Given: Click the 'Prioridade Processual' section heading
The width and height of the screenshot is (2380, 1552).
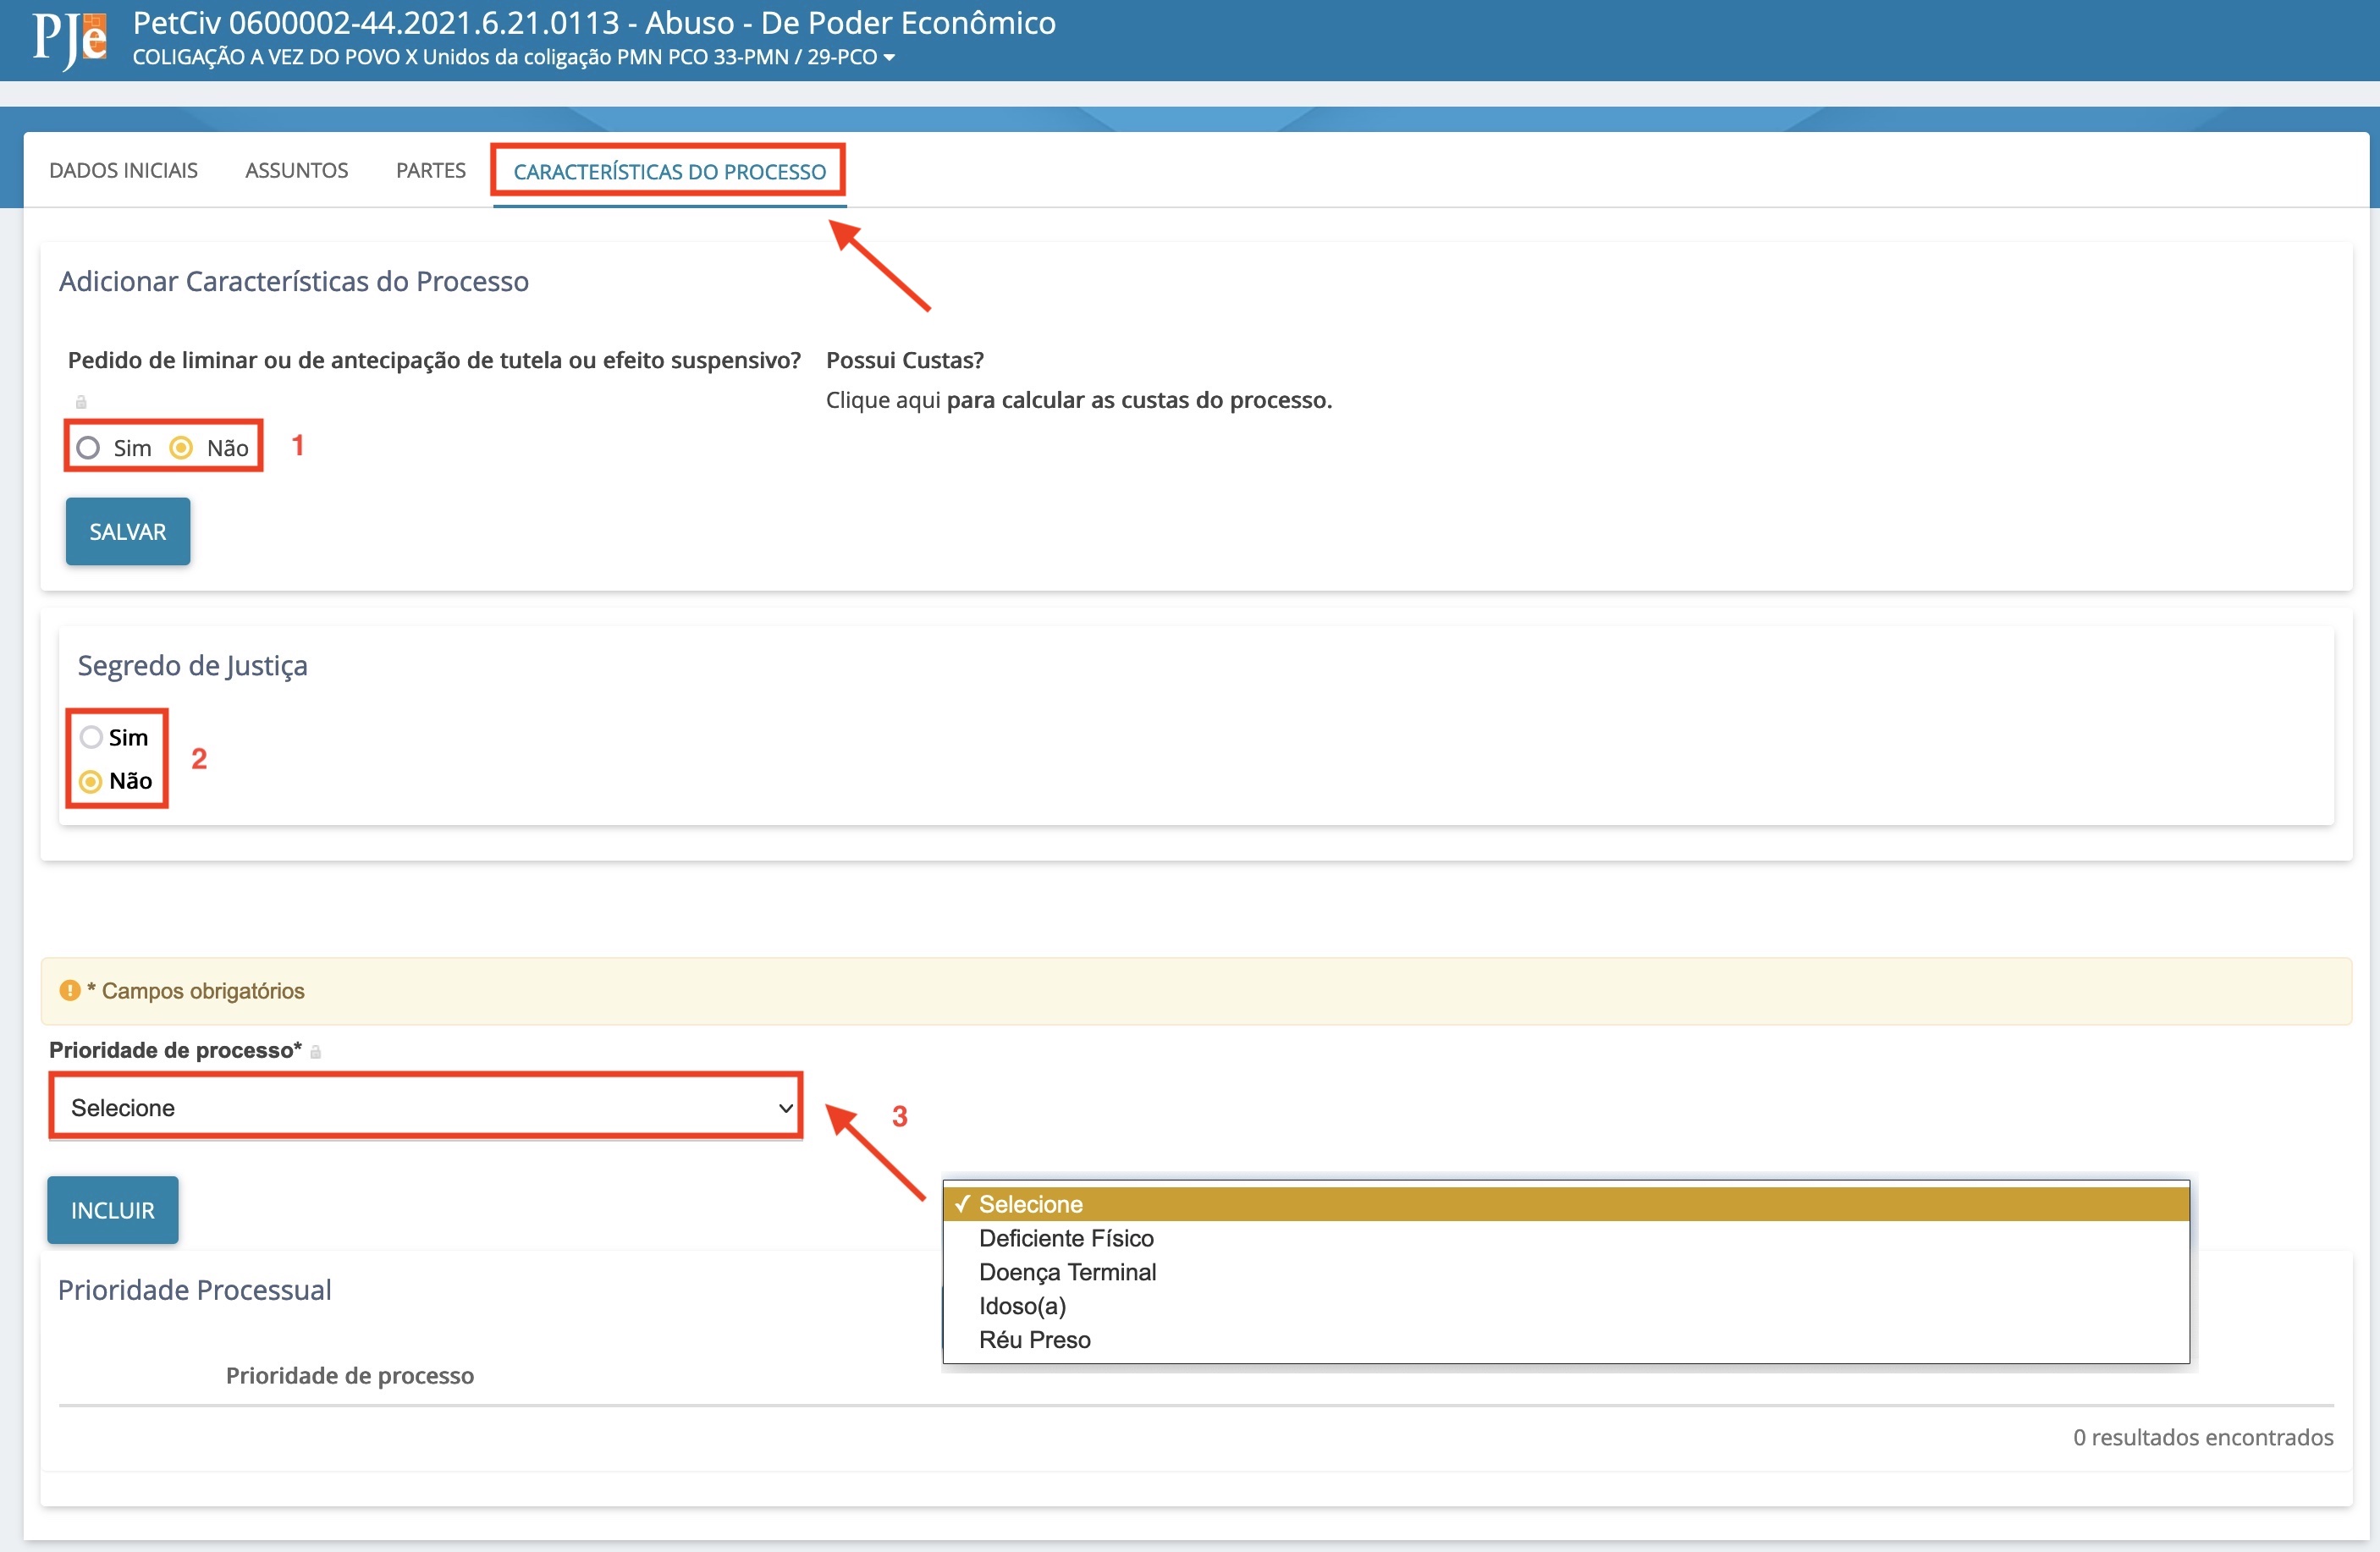Looking at the screenshot, I should (194, 1290).
